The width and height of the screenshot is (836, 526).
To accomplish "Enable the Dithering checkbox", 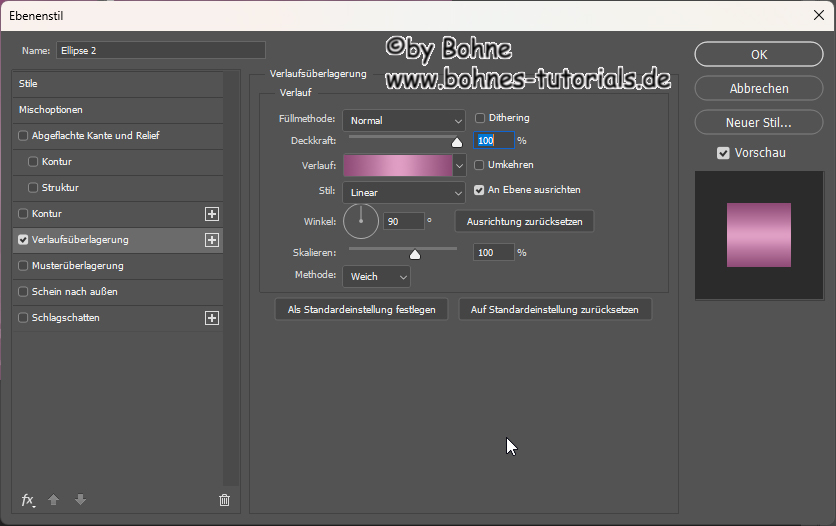I will click(480, 118).
